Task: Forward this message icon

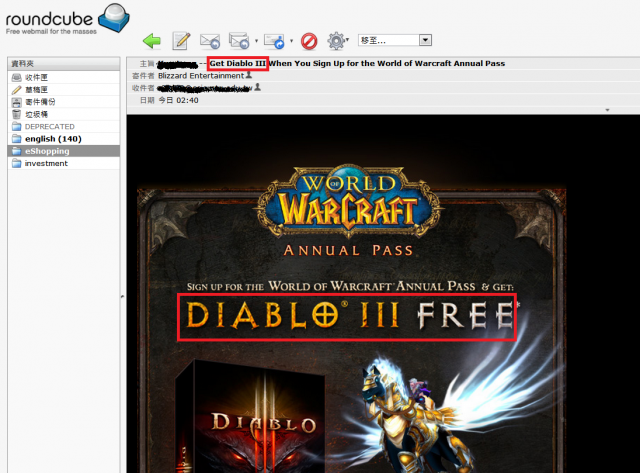Action: pos(274,41)
